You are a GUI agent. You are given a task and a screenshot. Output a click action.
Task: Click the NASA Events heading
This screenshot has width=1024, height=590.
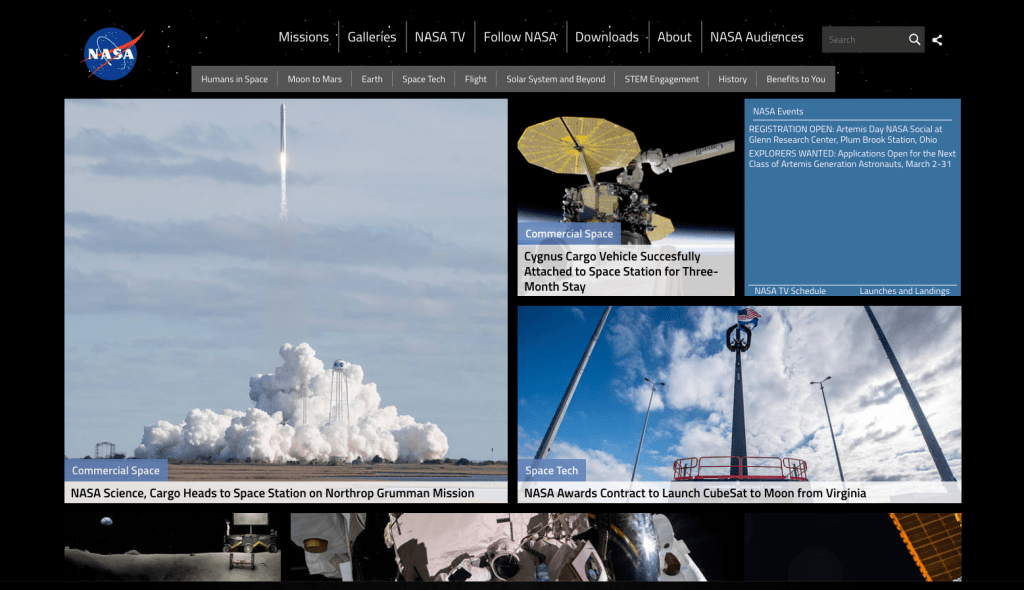(x=778, y=112)
